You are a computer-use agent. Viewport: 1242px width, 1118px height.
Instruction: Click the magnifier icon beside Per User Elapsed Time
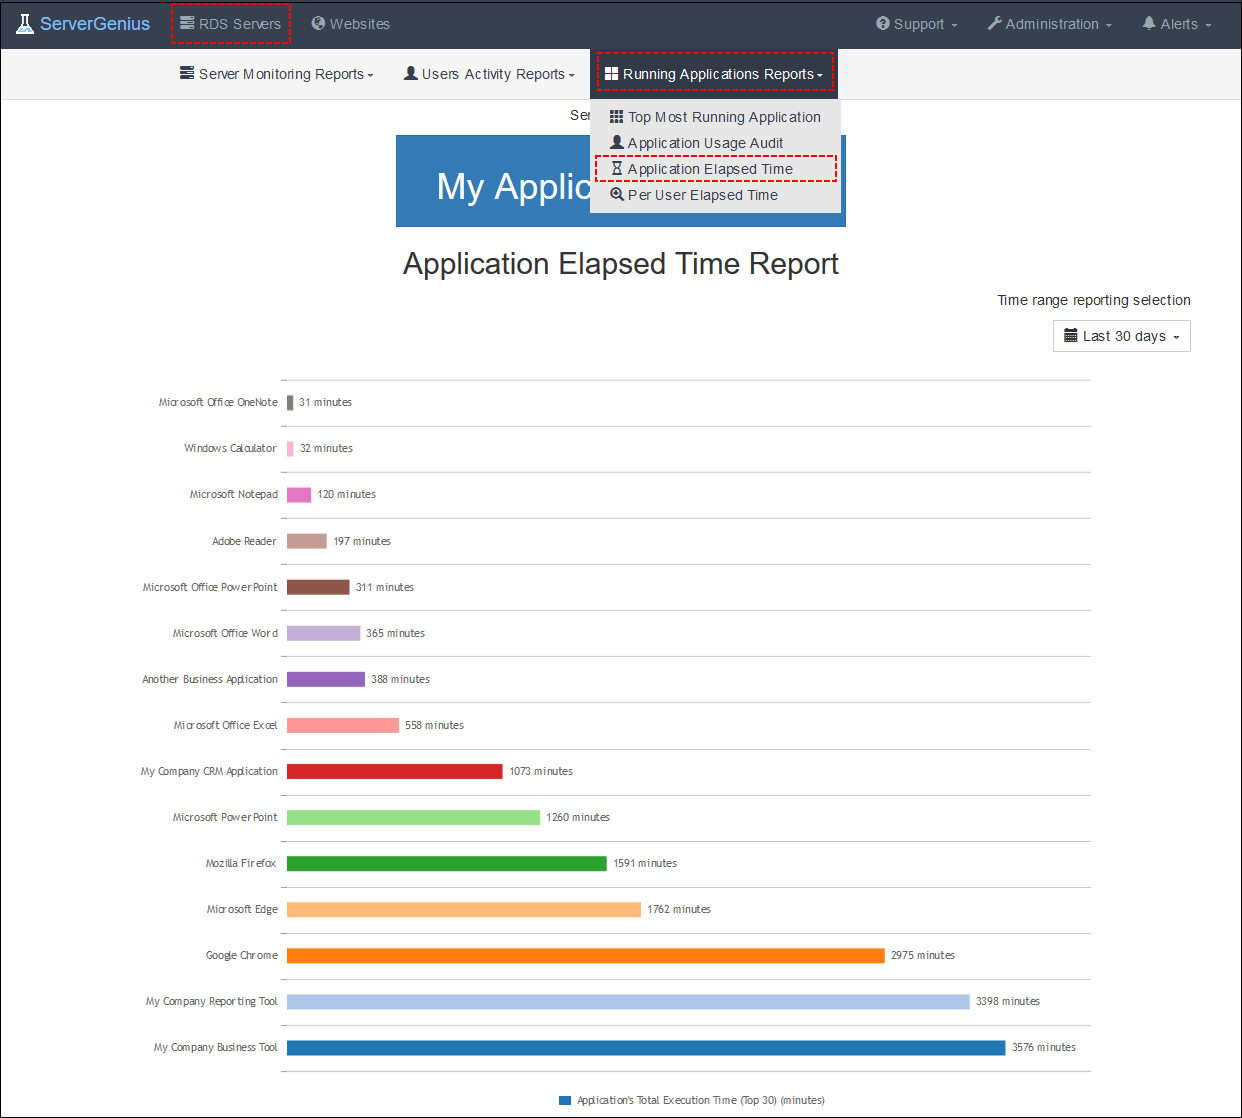(x=617, y=194)
